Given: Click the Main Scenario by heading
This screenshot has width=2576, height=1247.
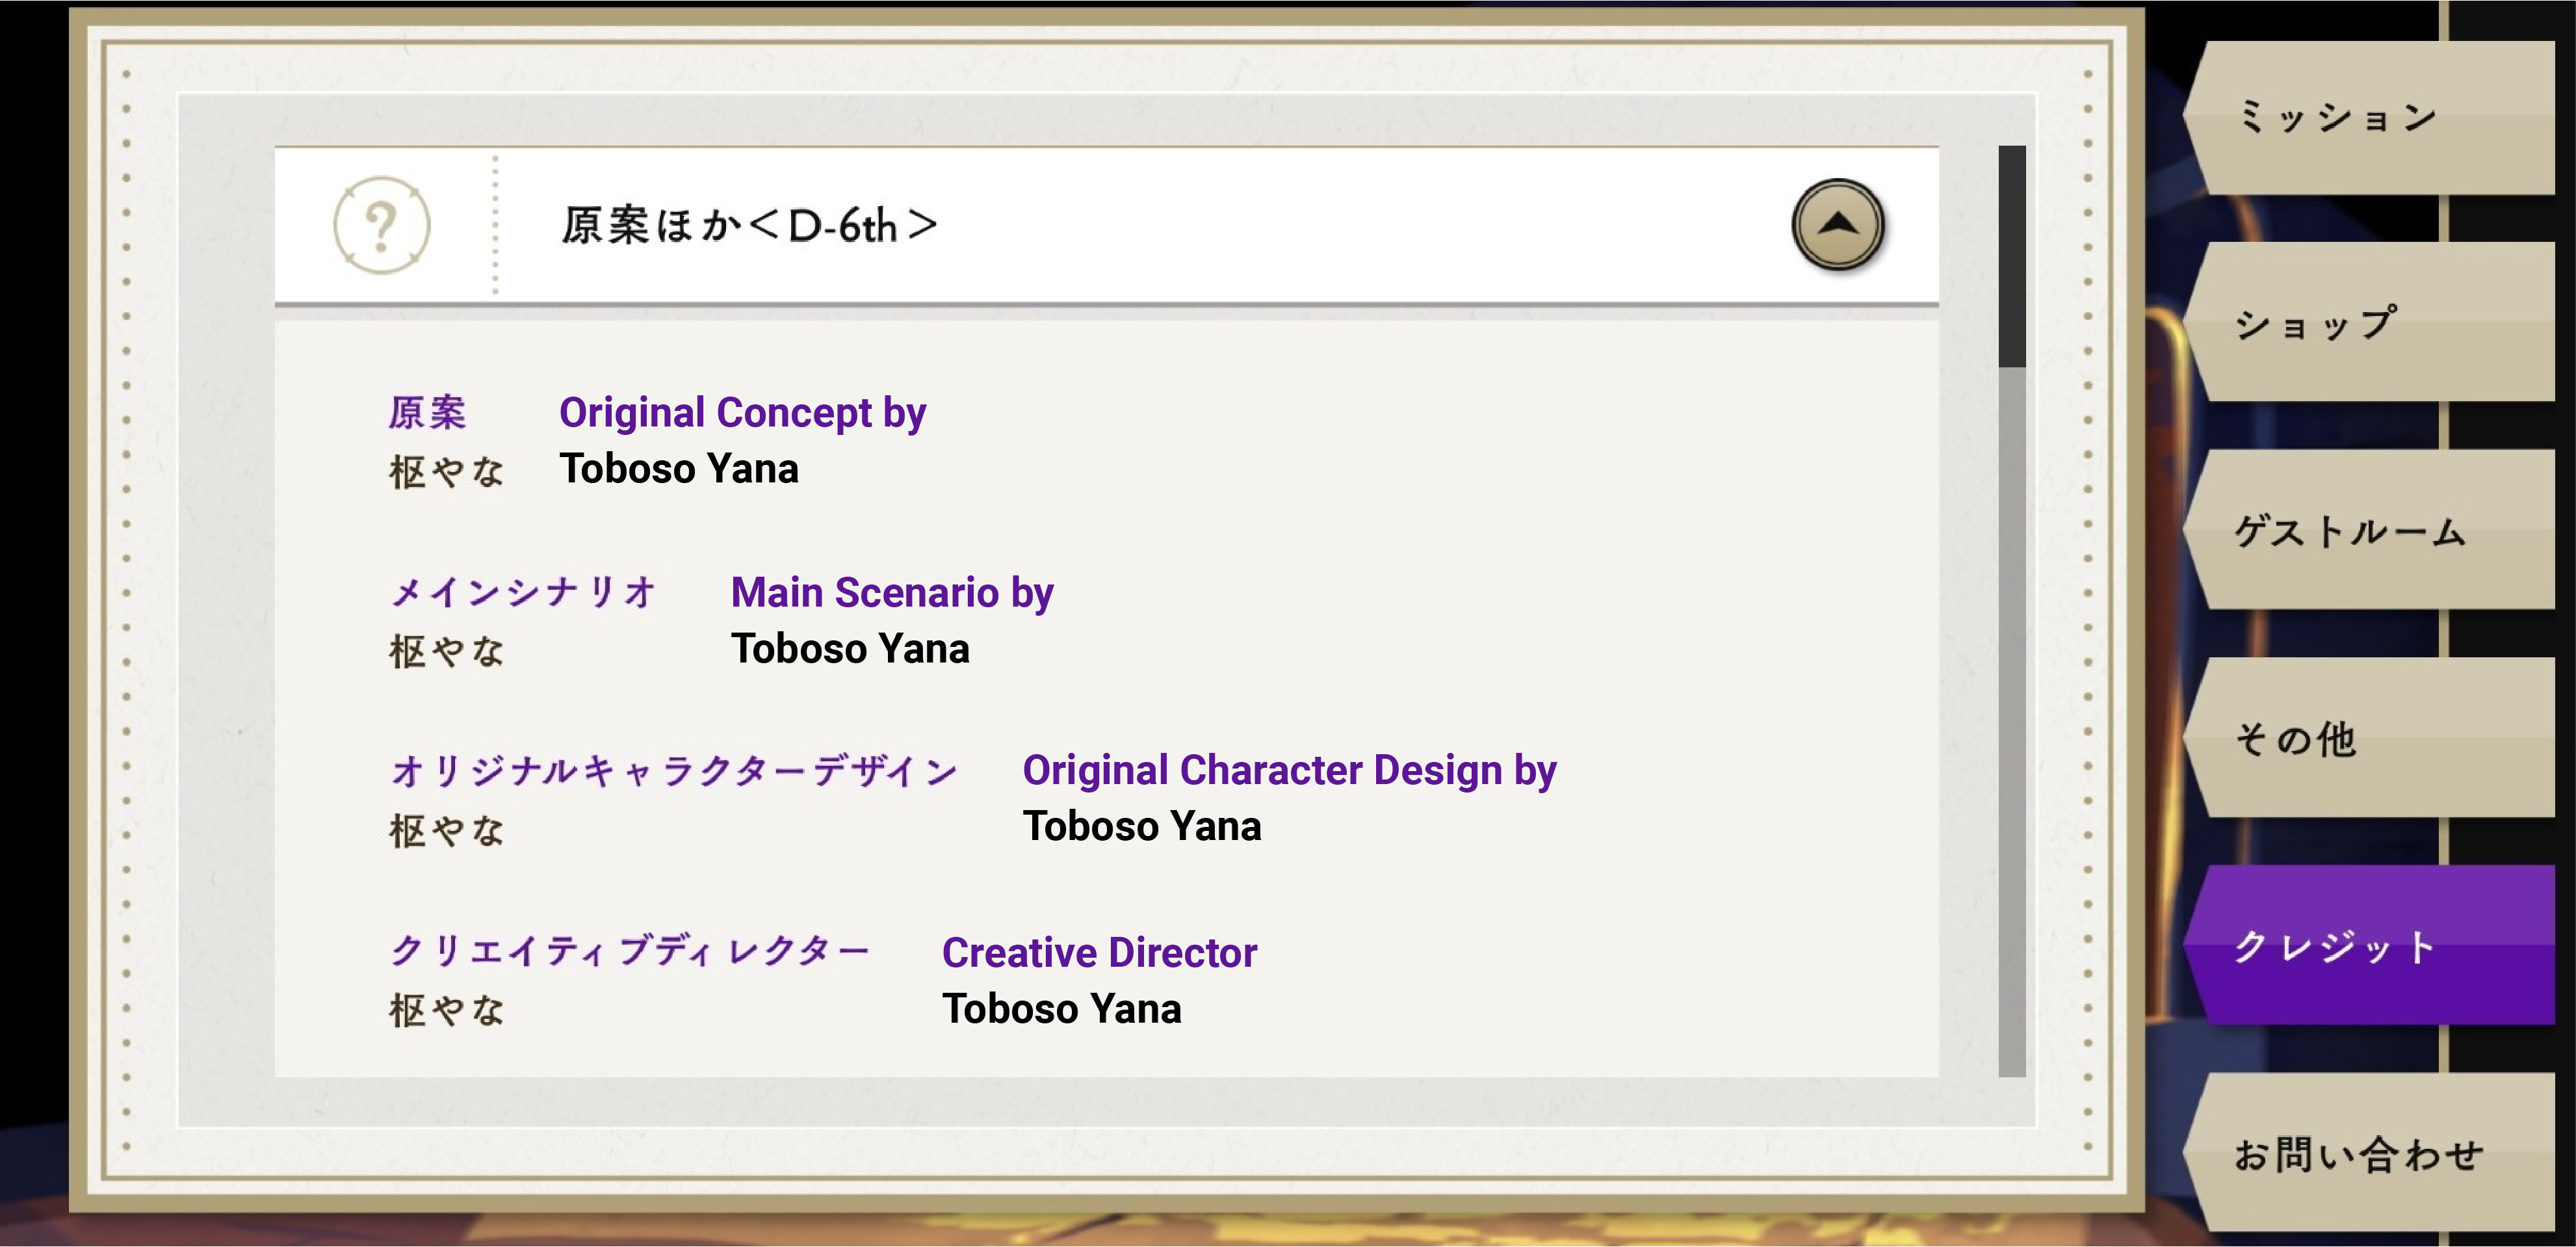Looking at the screenshot, I should [x=892, y=593].
